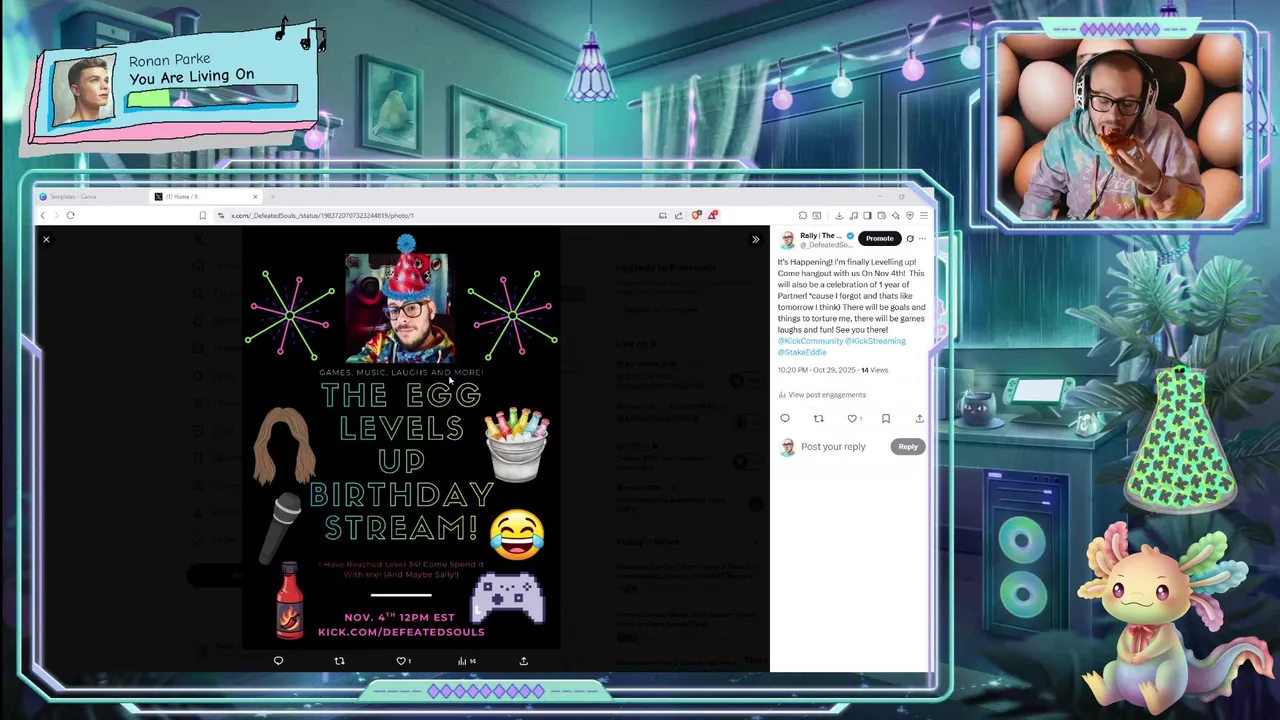
Task: Click the @StakeEddie mention
Action: coord(802,352)
